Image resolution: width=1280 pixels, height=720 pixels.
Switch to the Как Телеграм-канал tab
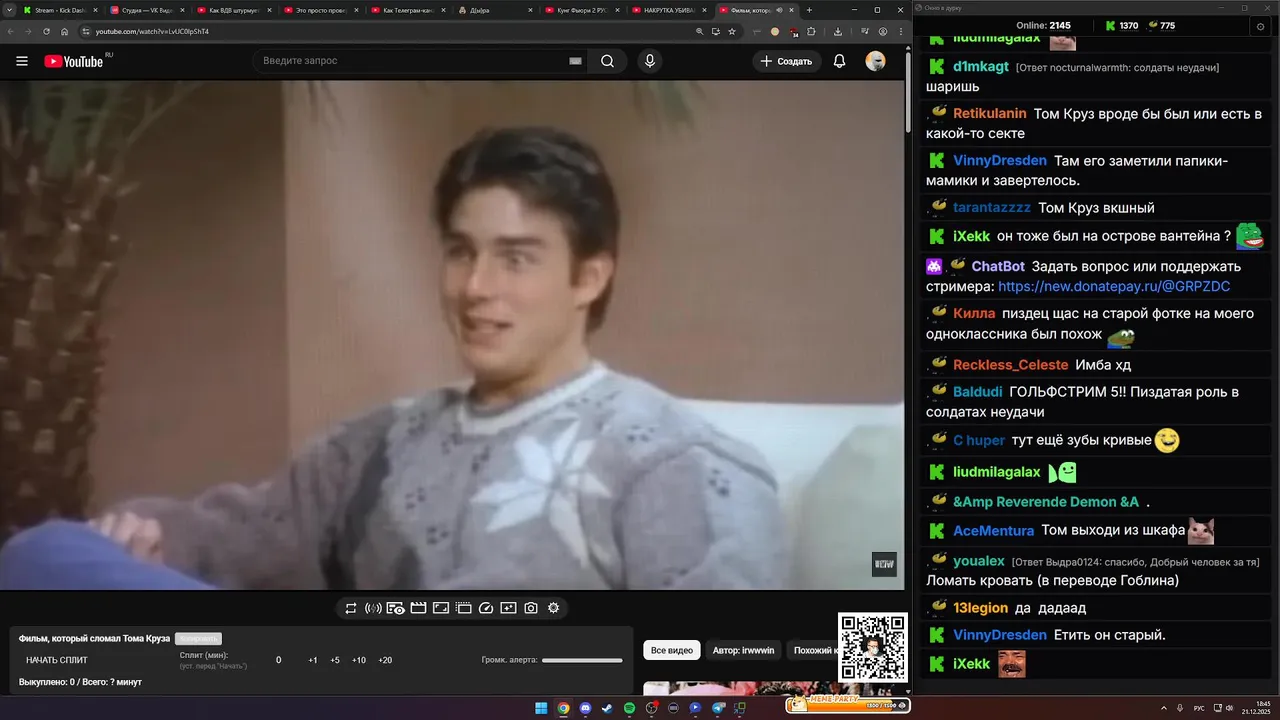click(407, 10)
